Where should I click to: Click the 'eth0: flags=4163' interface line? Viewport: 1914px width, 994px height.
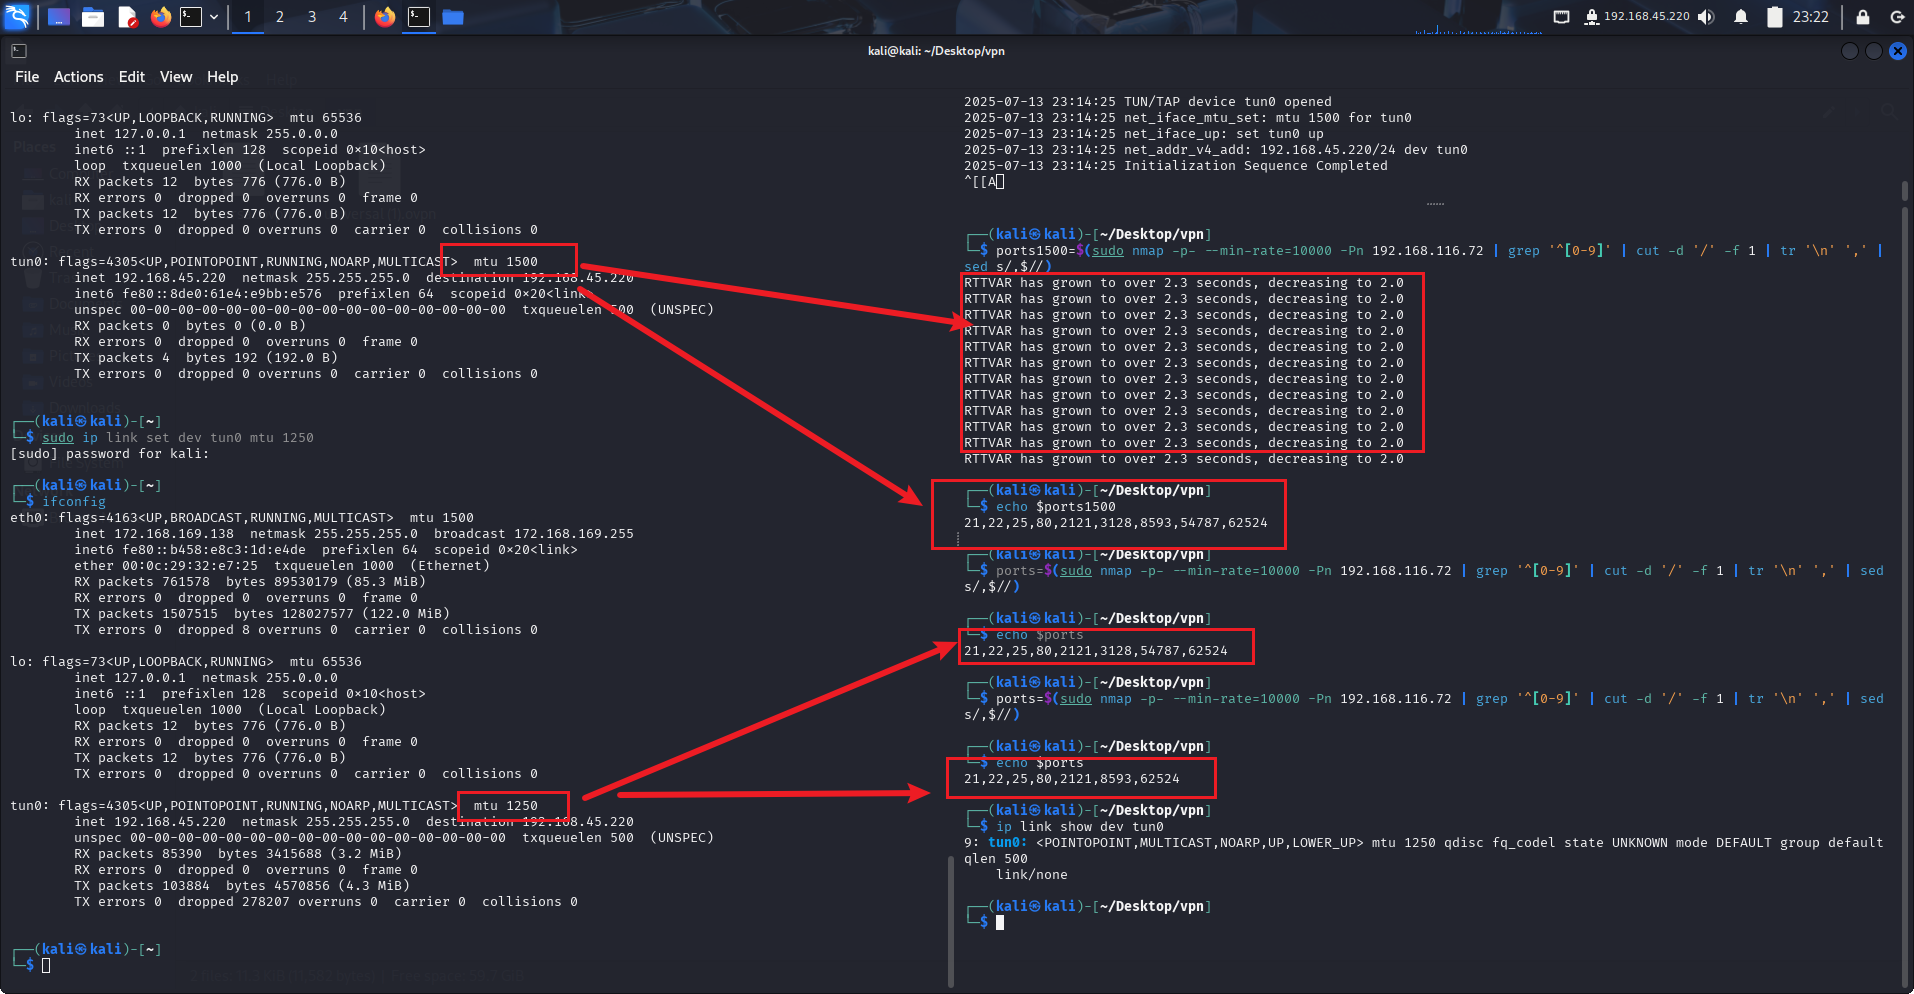coord(242,518)
